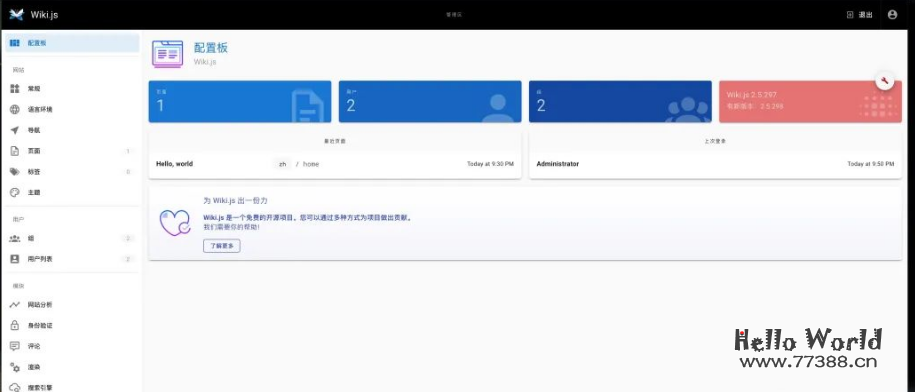
Task: Open the Rendering gears icon
Action: click(x=15, y=367)
